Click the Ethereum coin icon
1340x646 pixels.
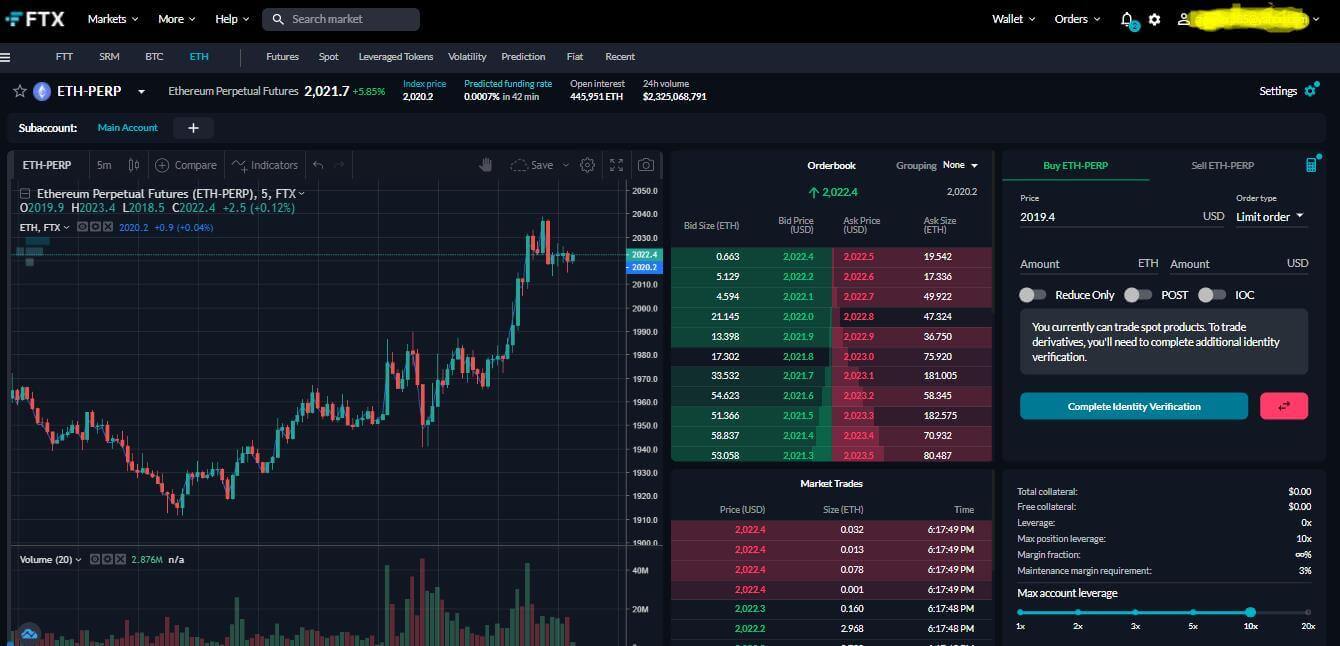[42, 91]
